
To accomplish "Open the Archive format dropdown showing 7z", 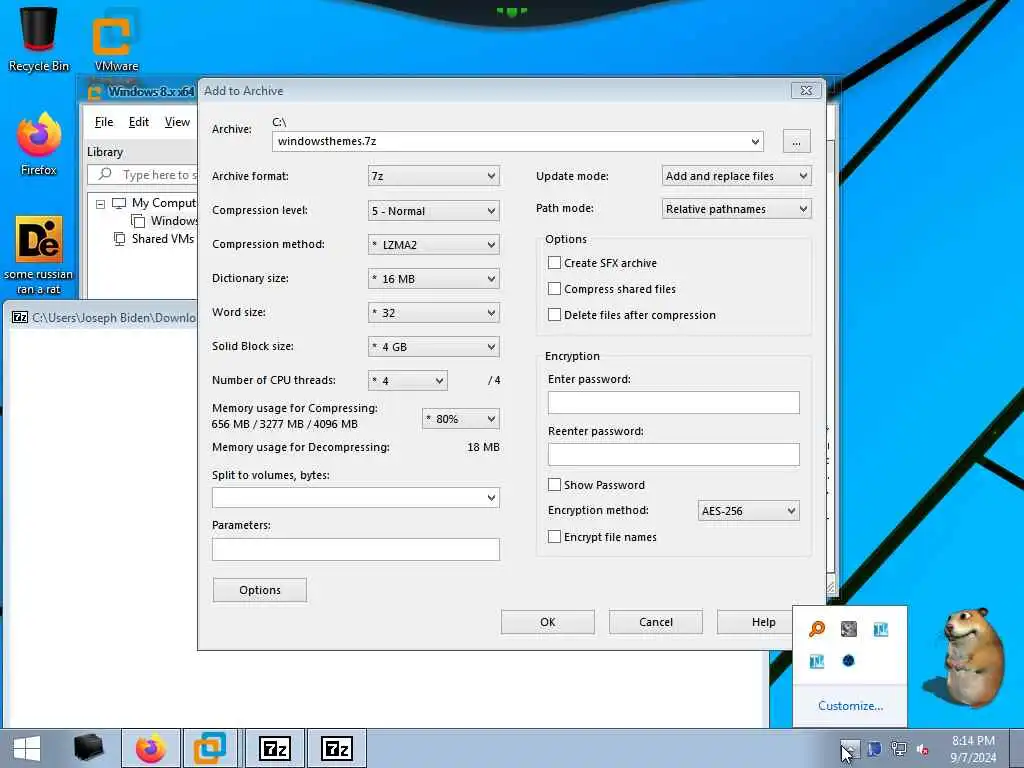I will (x=434, y=176).
